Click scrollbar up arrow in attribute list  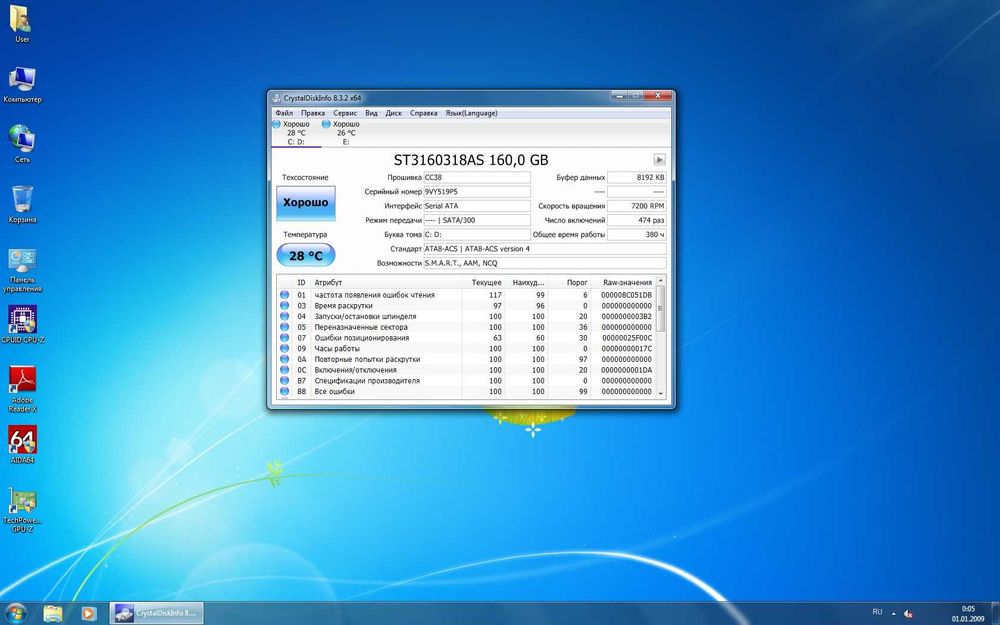(x=661, y=281)
